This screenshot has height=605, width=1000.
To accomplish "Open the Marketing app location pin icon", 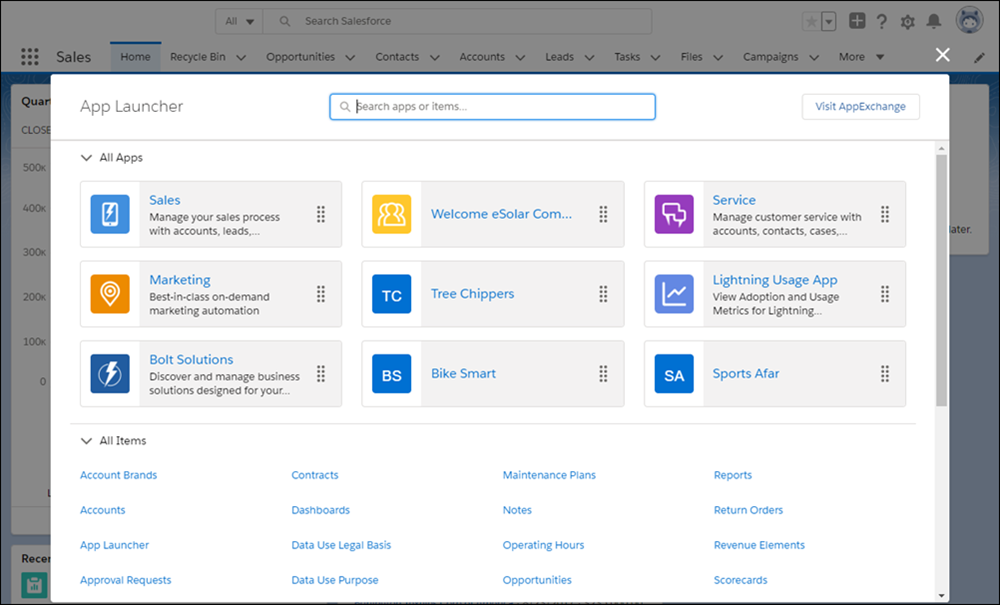I will tap(110, 294).
